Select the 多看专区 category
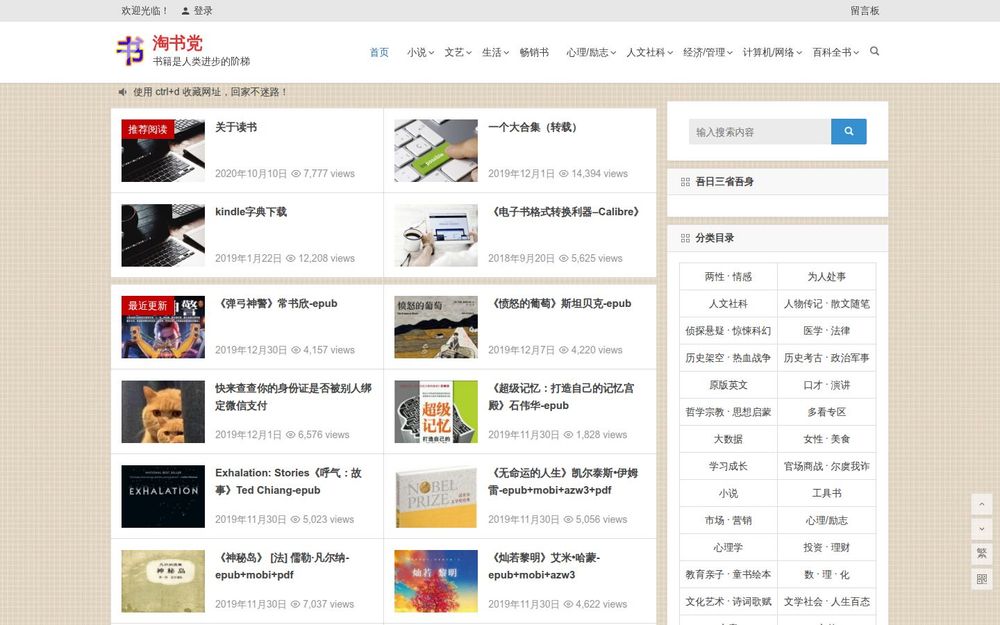 [x=827, y=412]
